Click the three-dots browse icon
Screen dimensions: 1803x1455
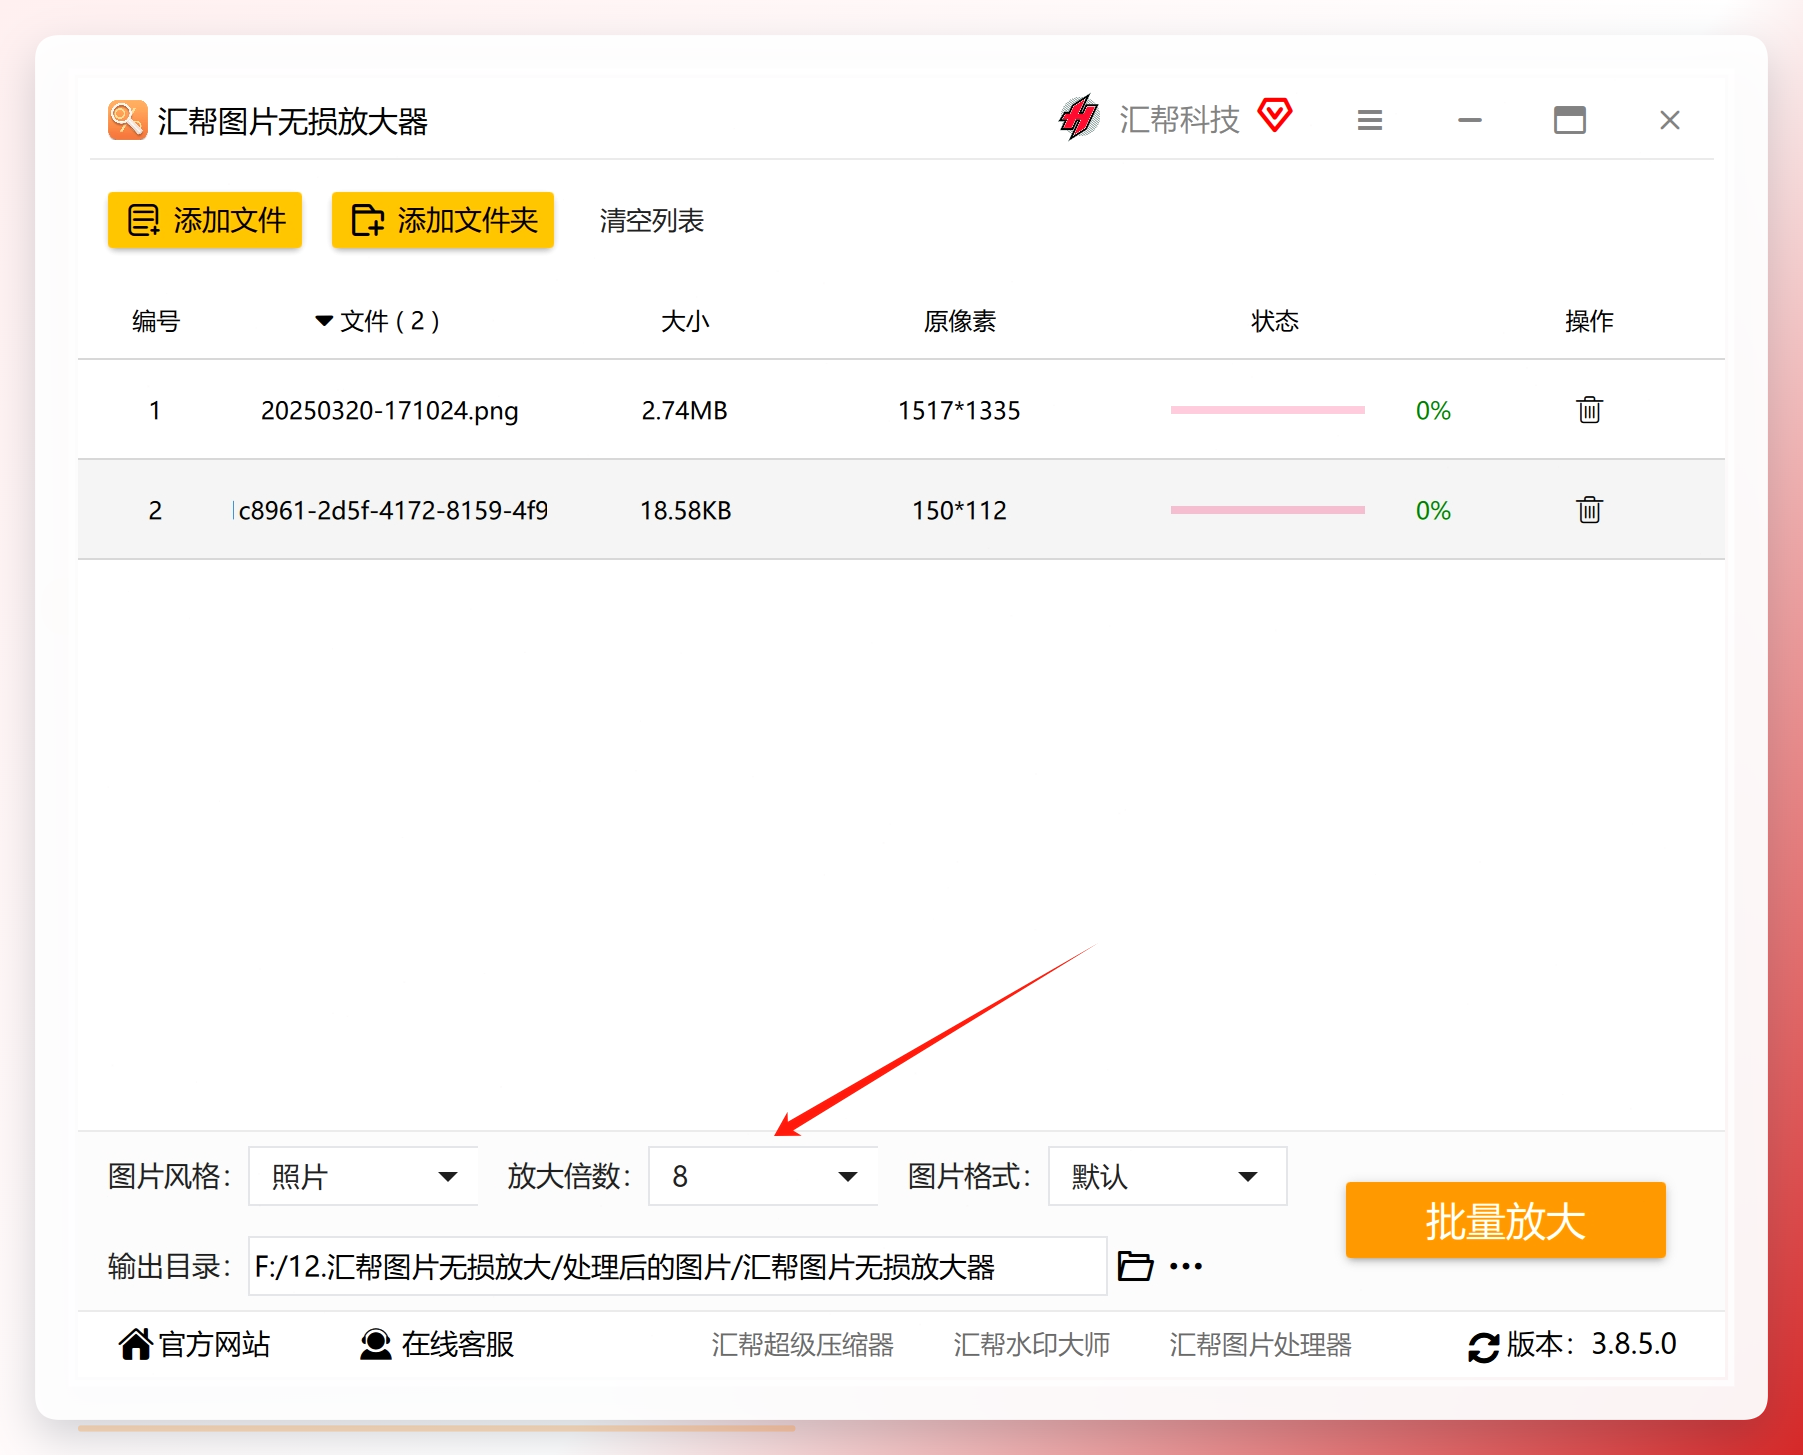(x=1186, y=1266)
